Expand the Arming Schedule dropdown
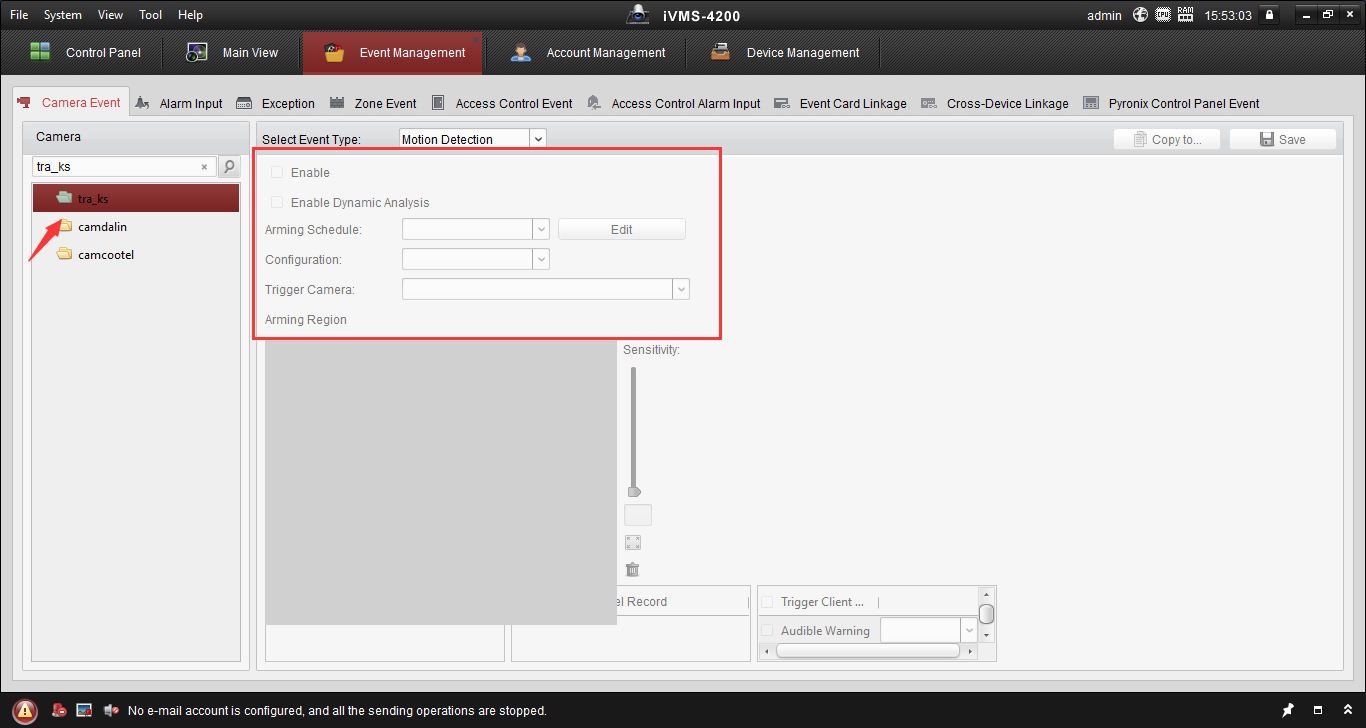Image resolution: width=1366 pixels, height=728 pixels. coord(541,230)
